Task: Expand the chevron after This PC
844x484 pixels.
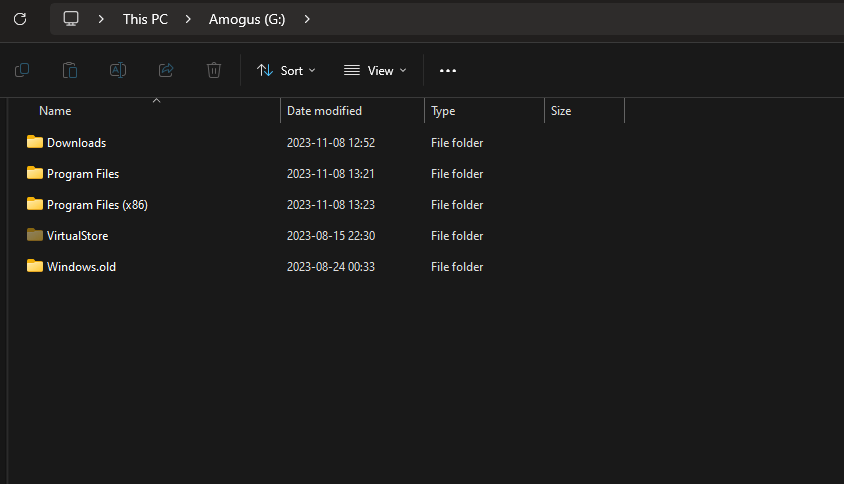Action: click(x=188, y=19)
